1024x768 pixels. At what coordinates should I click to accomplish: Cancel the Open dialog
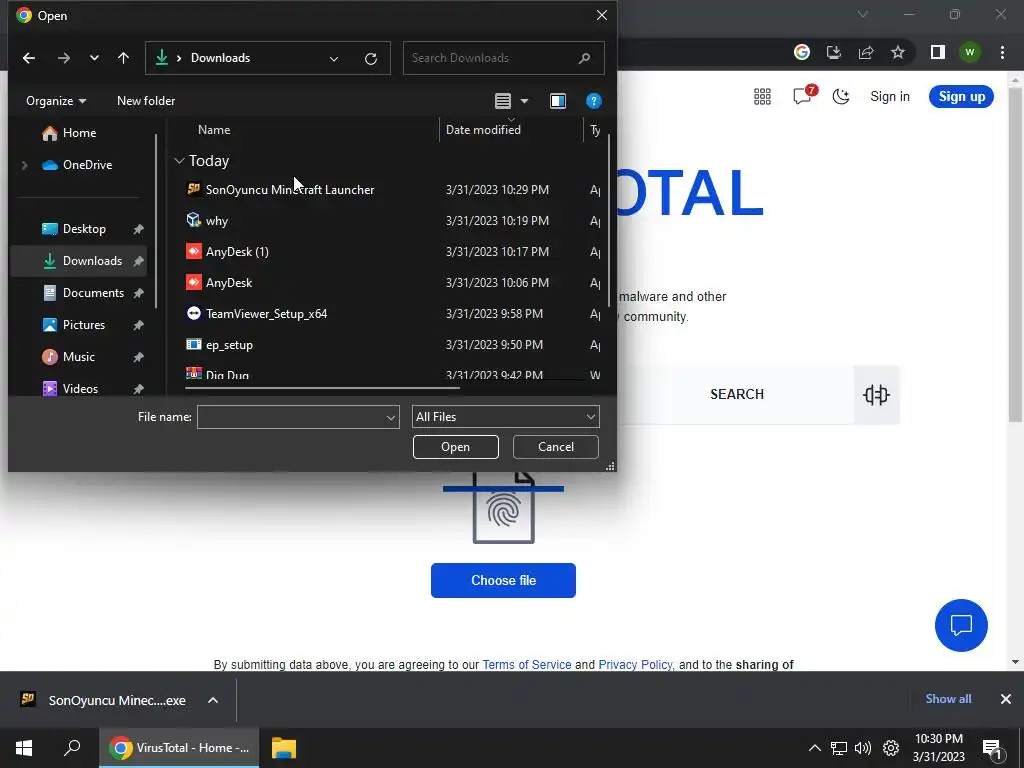point(556,447)
